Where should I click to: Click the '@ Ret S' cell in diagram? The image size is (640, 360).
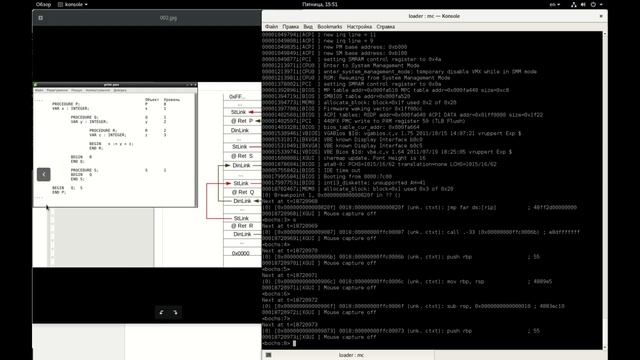242,156
